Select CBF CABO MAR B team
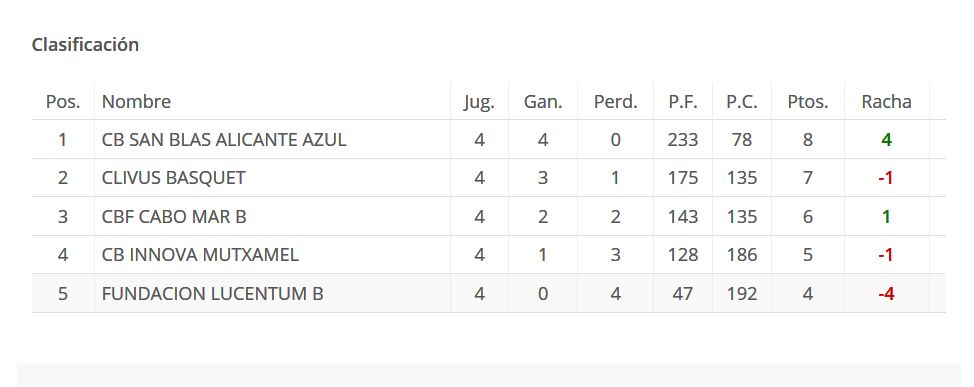 (x=174, y=217)
